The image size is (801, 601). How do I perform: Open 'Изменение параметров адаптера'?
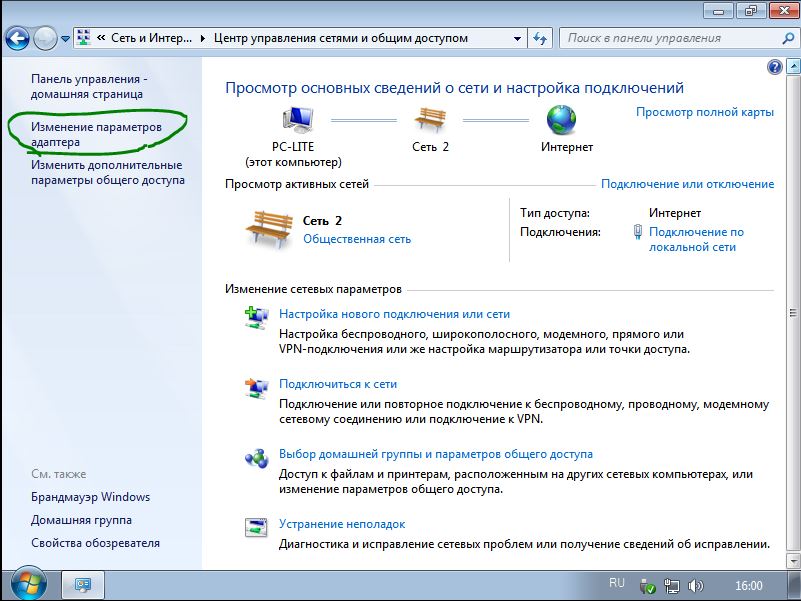pos(96,134)
